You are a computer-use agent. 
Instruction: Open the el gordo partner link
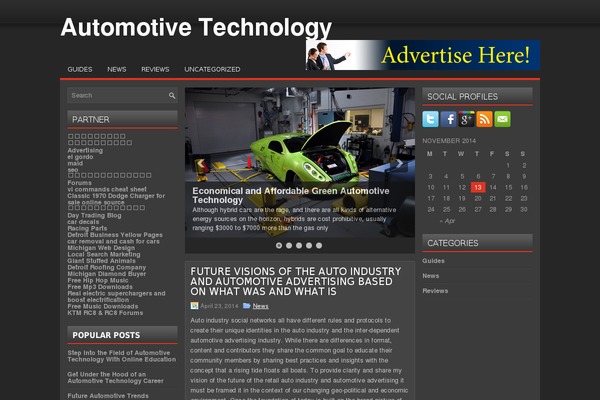point(80,157)
